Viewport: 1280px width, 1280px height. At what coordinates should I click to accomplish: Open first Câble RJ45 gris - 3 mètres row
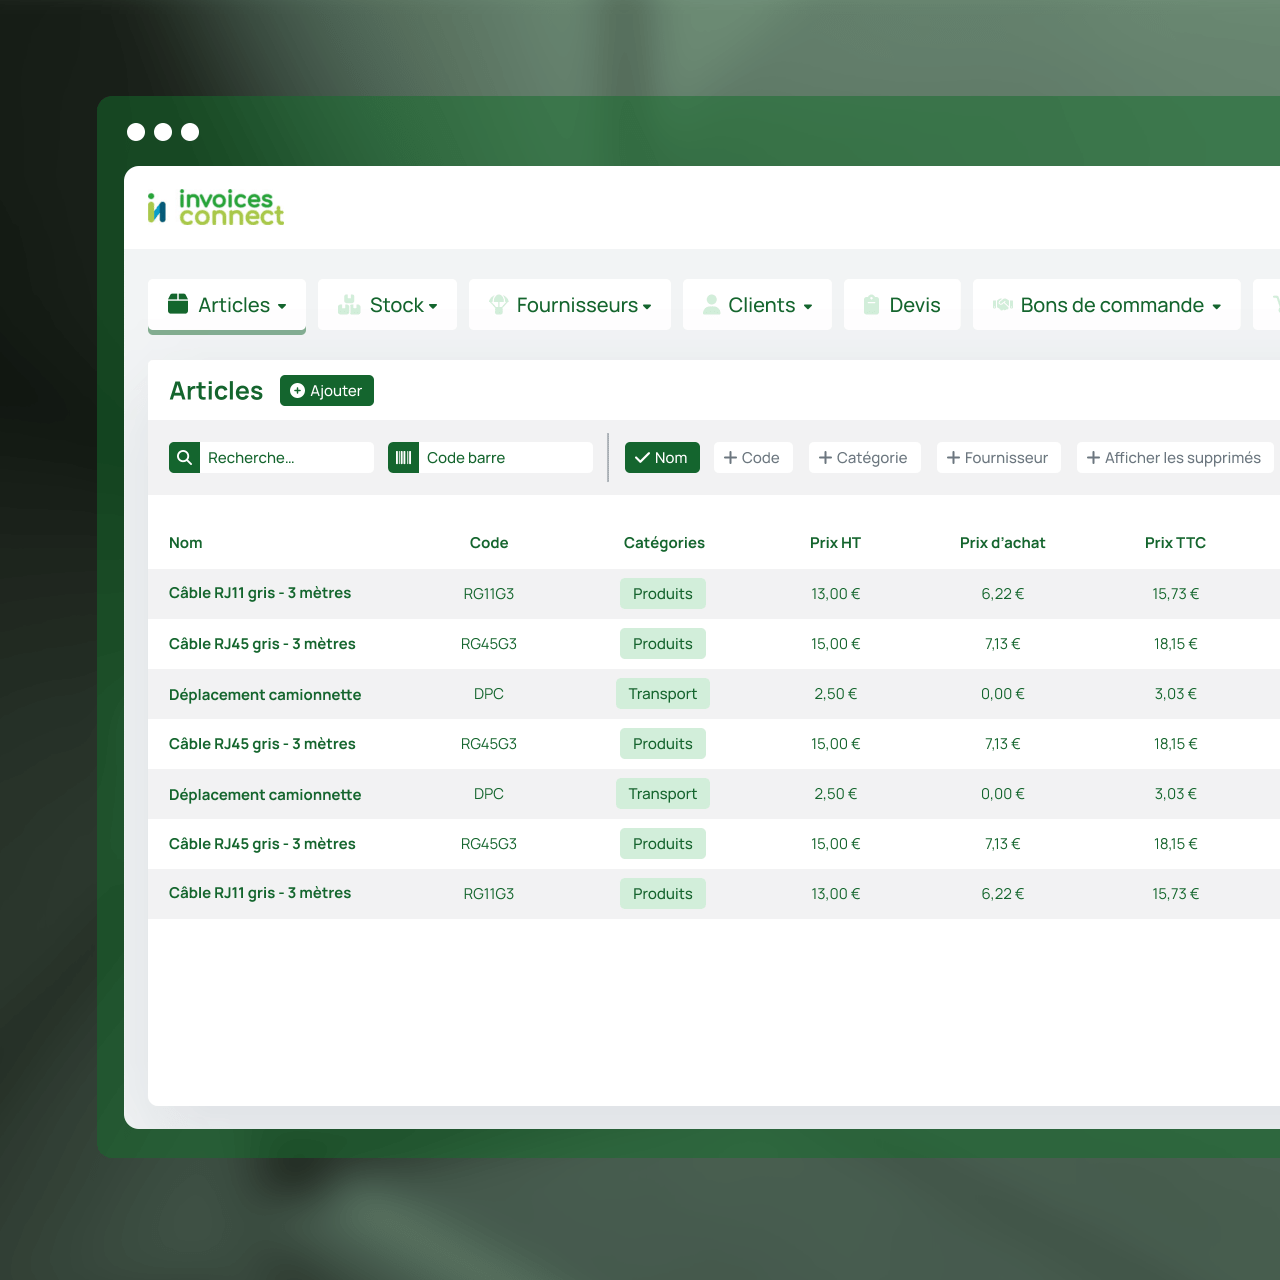pos(714,644)
